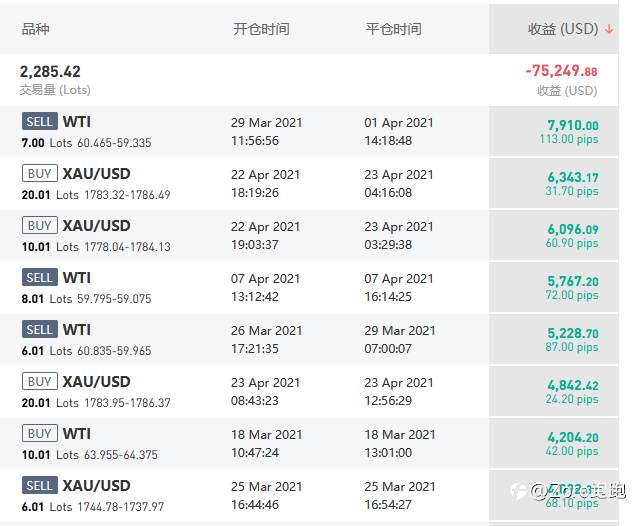
Task: Click the sort arrow beside 收益 (USD)
Action: pyautogui.click(x=609, y=29)
